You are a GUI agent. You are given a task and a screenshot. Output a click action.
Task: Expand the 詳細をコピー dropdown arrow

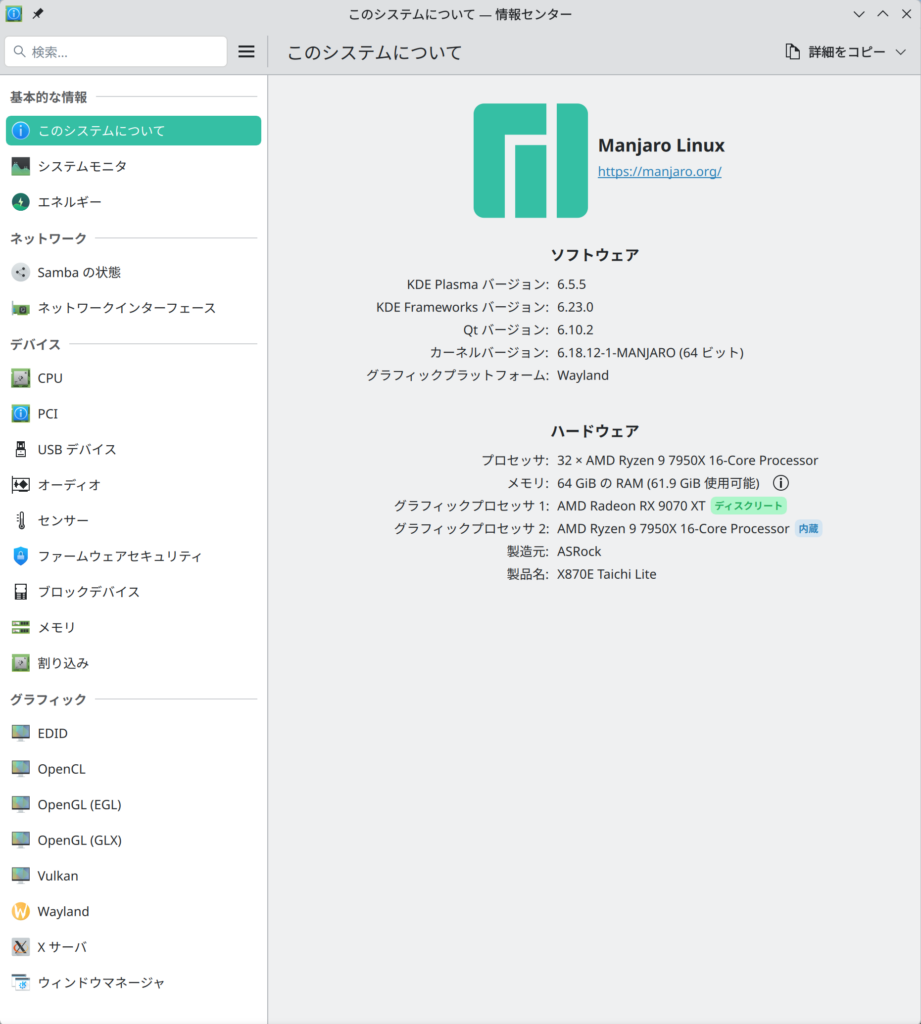pos(900,52)
